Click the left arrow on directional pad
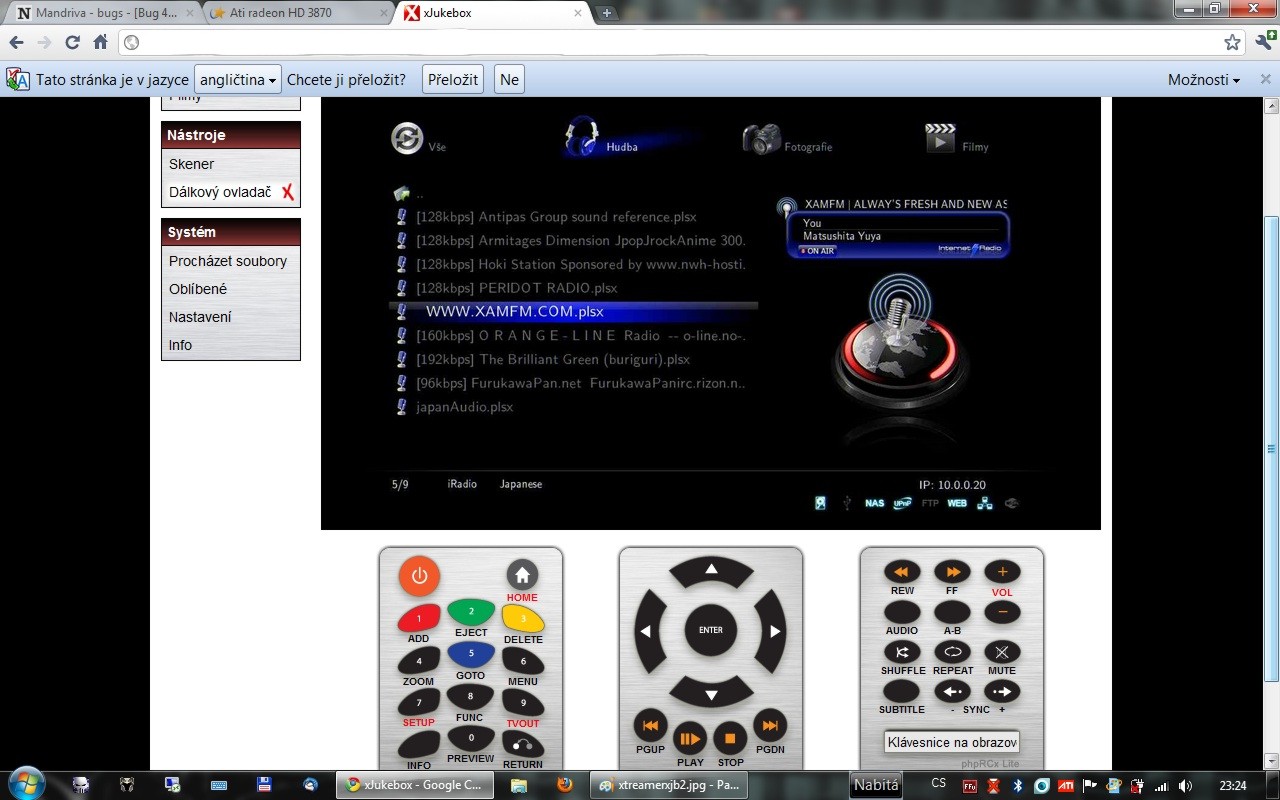Image resolution: width=1280 pixels, height=800 pixels. click(x=650, y=631)
